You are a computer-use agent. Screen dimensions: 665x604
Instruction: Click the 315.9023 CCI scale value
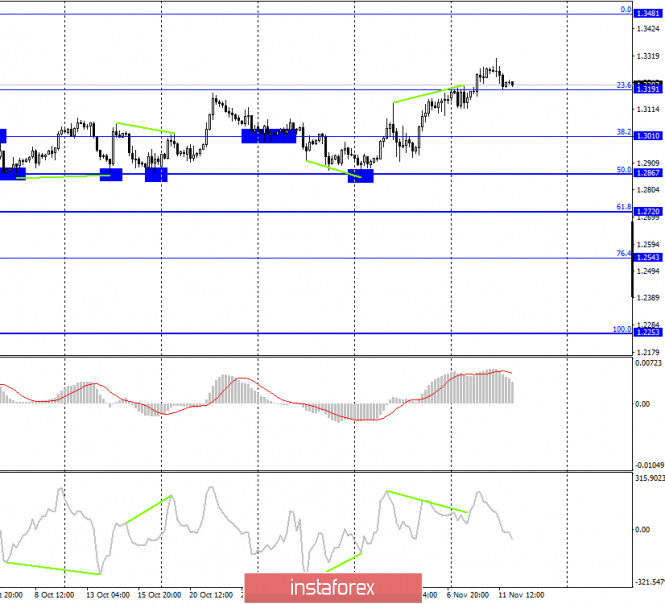(x=650, y=478)
